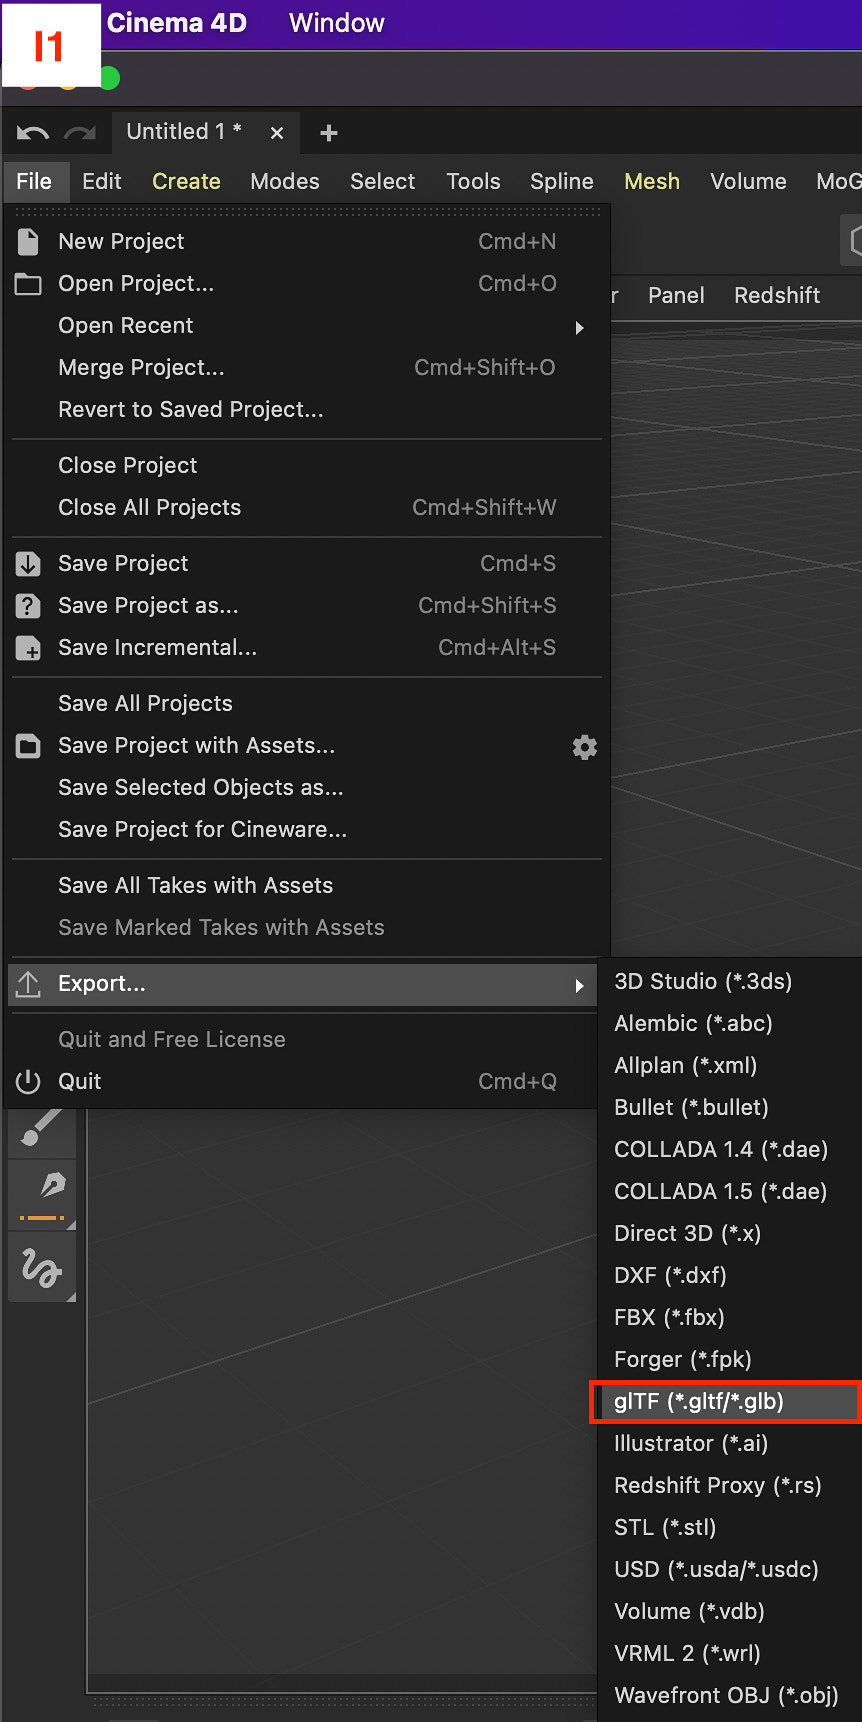Open the macOS Window menu
This screenshot has height=1722, width=862.
[x=336, y=23]
